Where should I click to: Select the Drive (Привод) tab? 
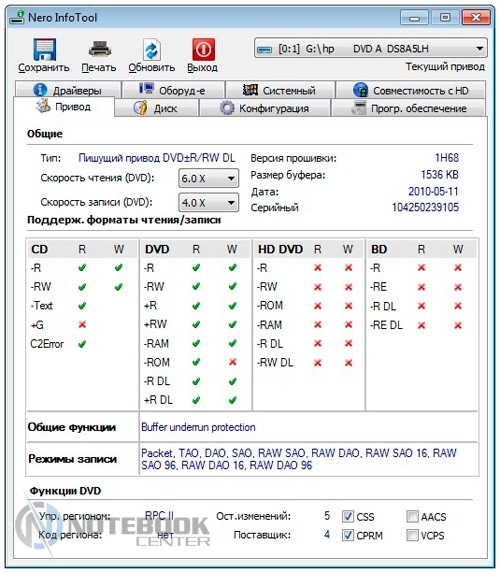[x=64, y=107]
